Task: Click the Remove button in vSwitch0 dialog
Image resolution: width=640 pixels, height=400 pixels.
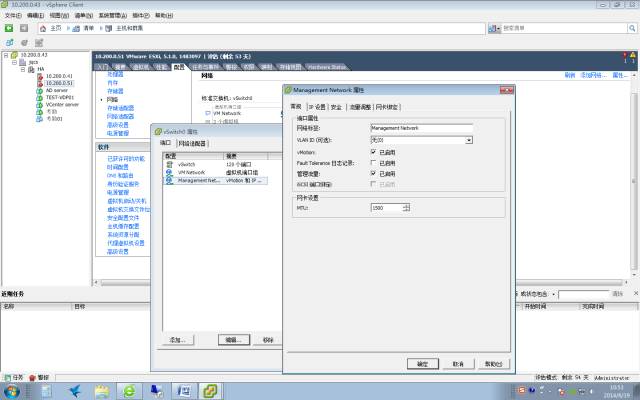Action: (x=268, y=340)
